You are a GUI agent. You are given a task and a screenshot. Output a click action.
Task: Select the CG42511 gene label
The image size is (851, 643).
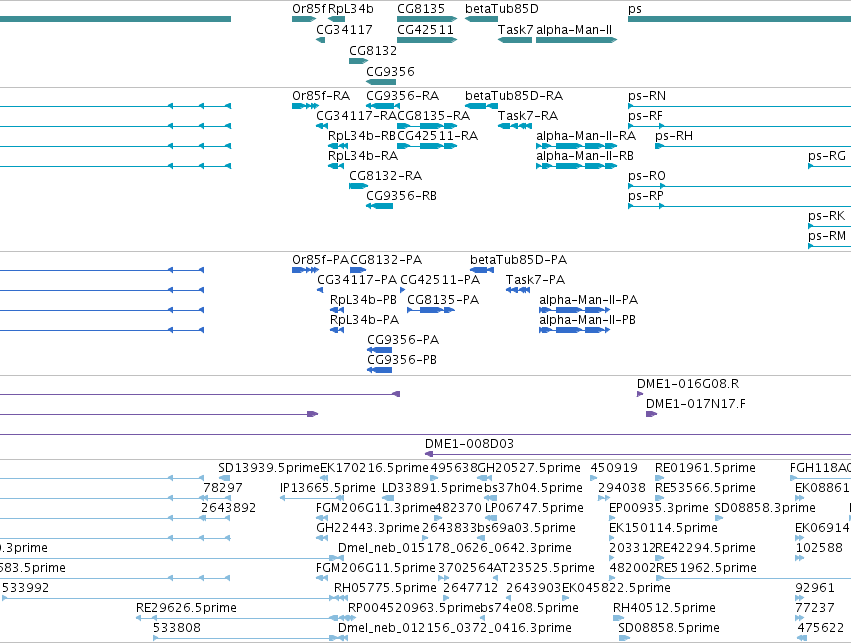point(425,29)
